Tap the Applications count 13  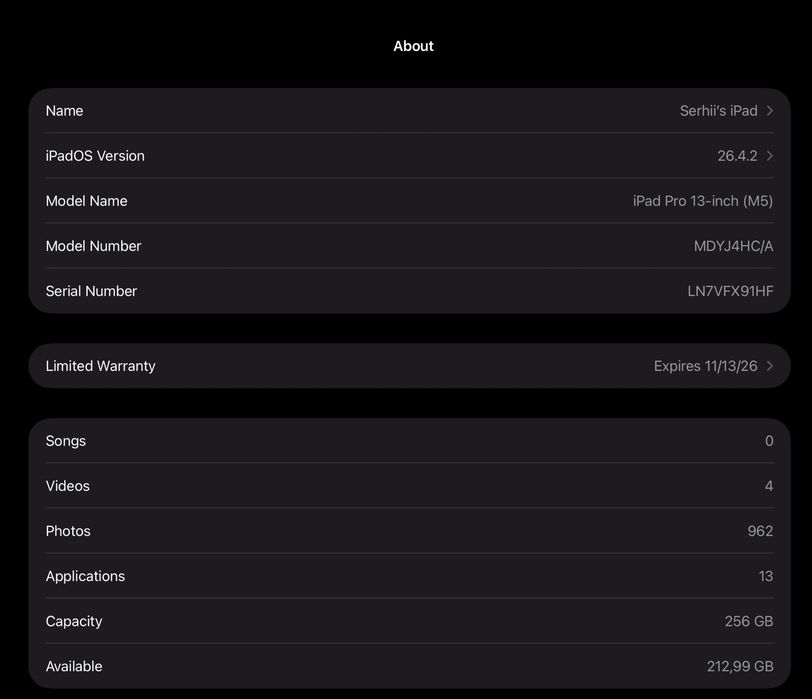766,576
